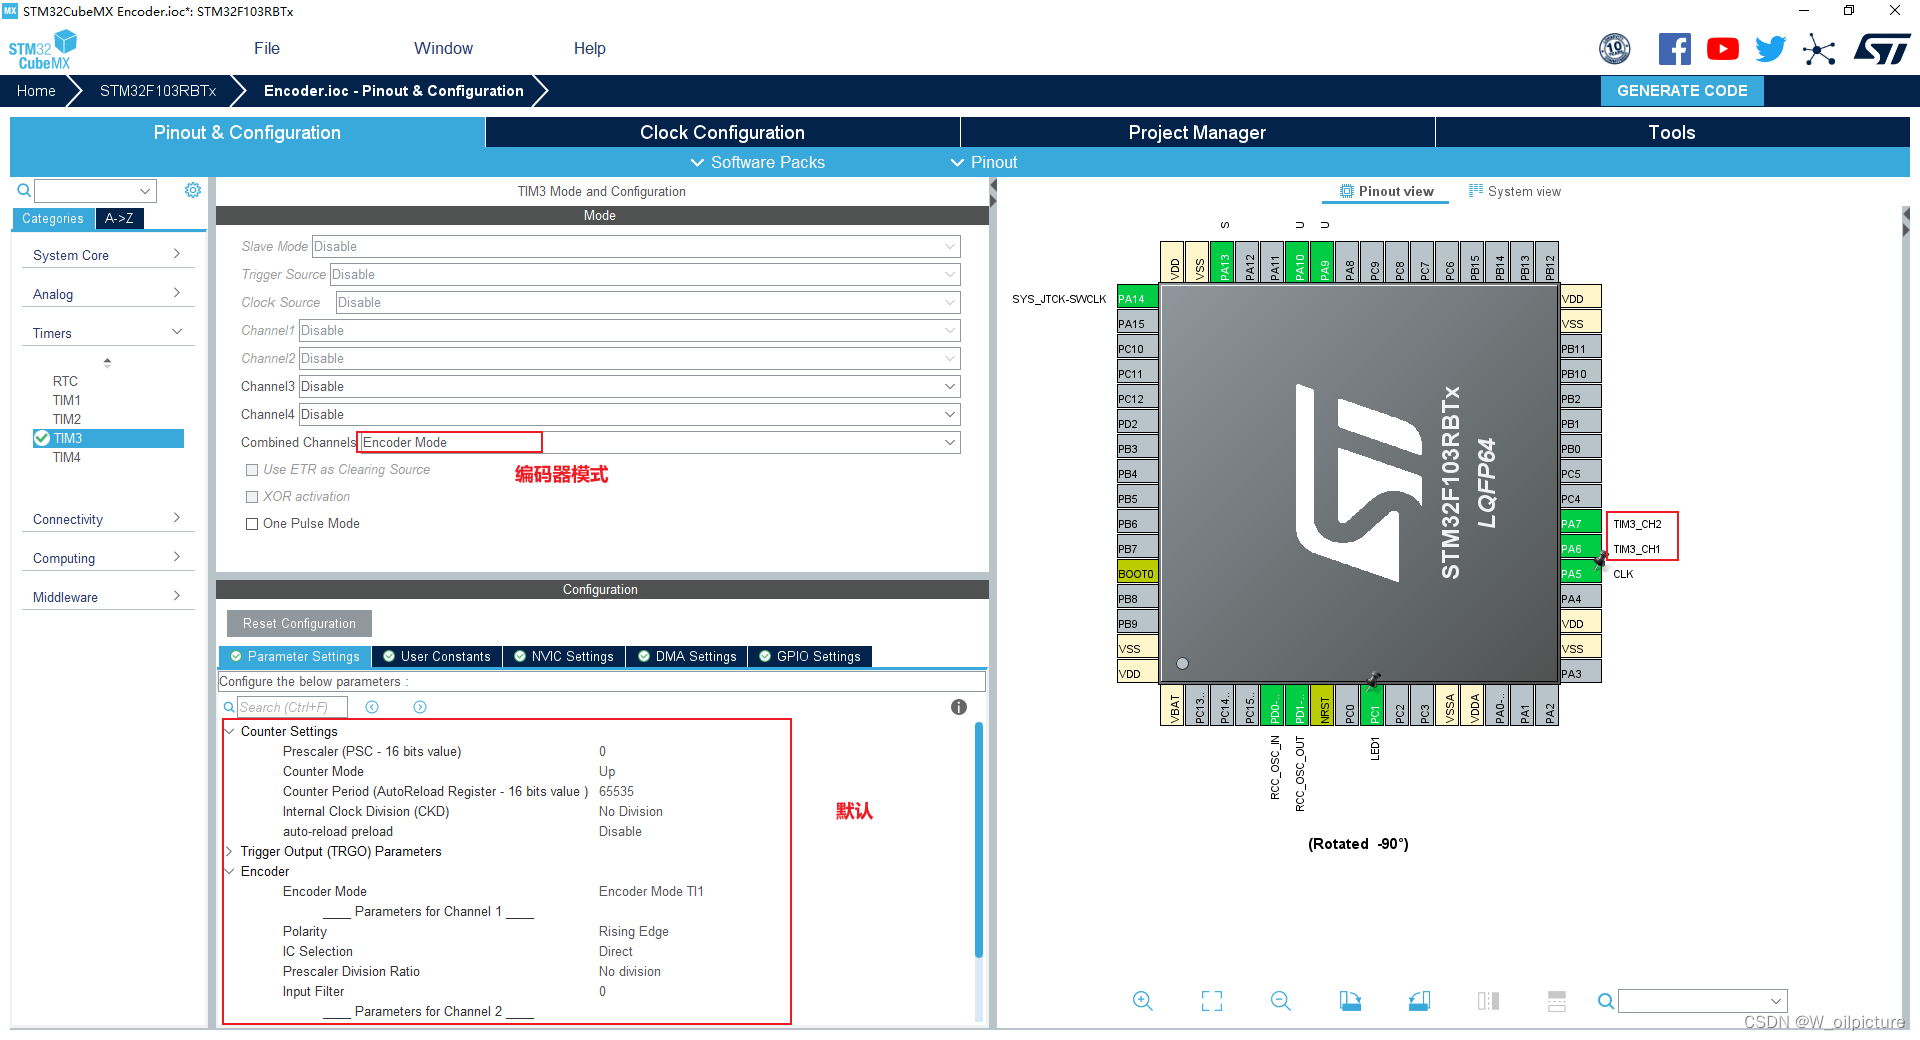Collapse the Timers category

tap(107, 333)
